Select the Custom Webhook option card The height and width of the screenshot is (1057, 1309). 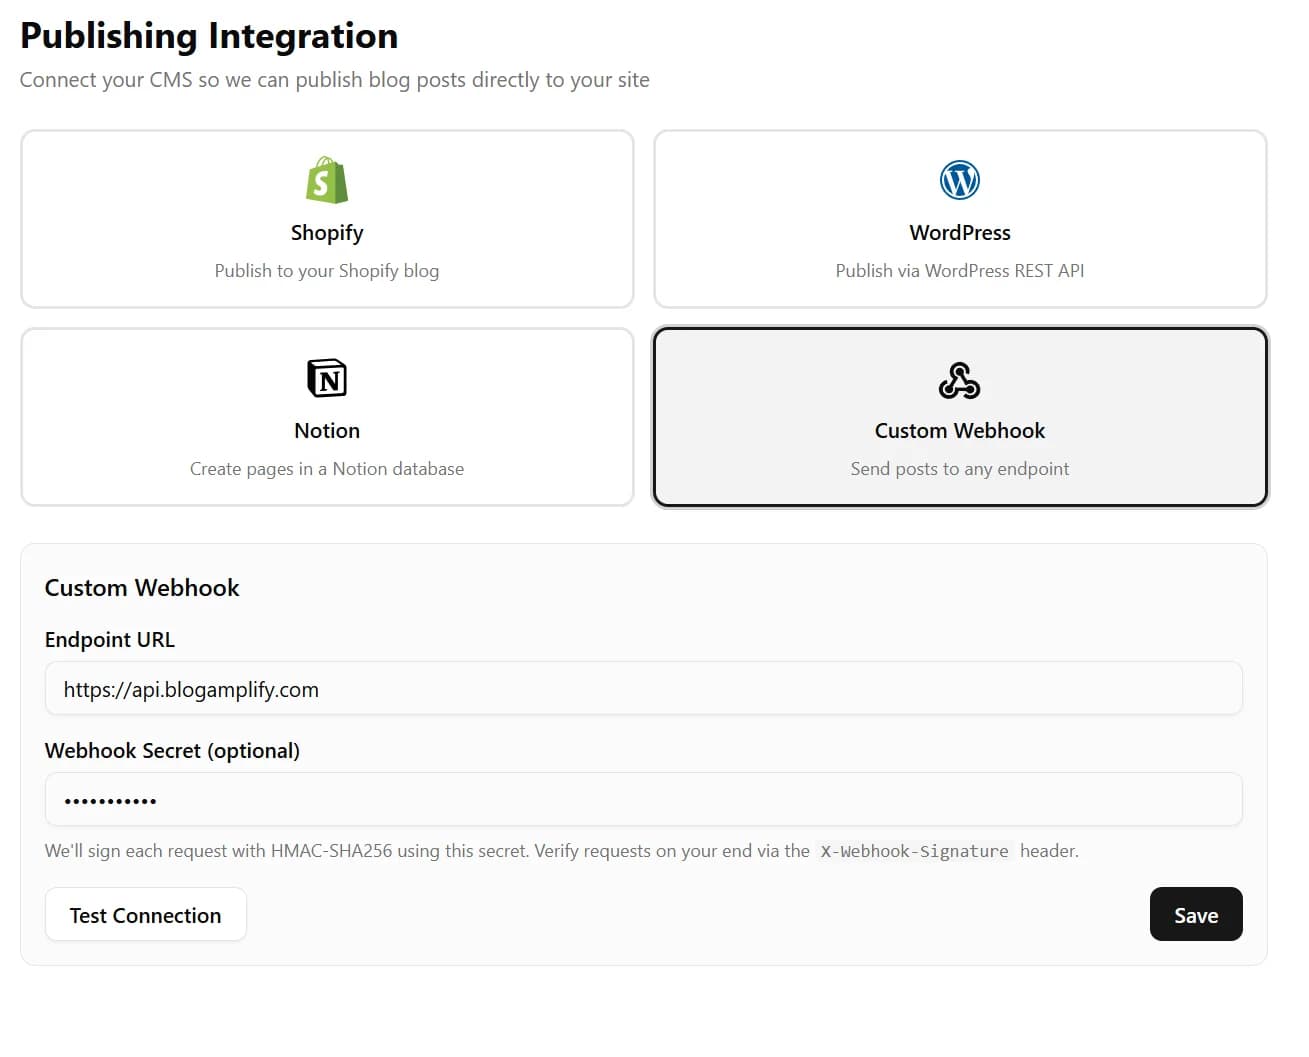click(x=959, y=416)
